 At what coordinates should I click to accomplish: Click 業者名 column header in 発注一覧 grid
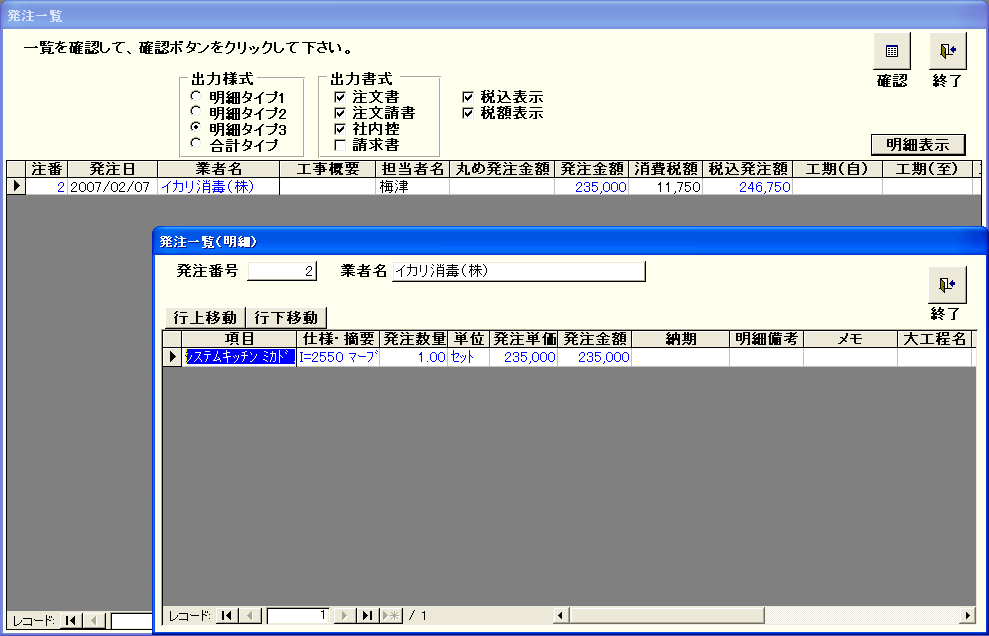coord(218,169)
